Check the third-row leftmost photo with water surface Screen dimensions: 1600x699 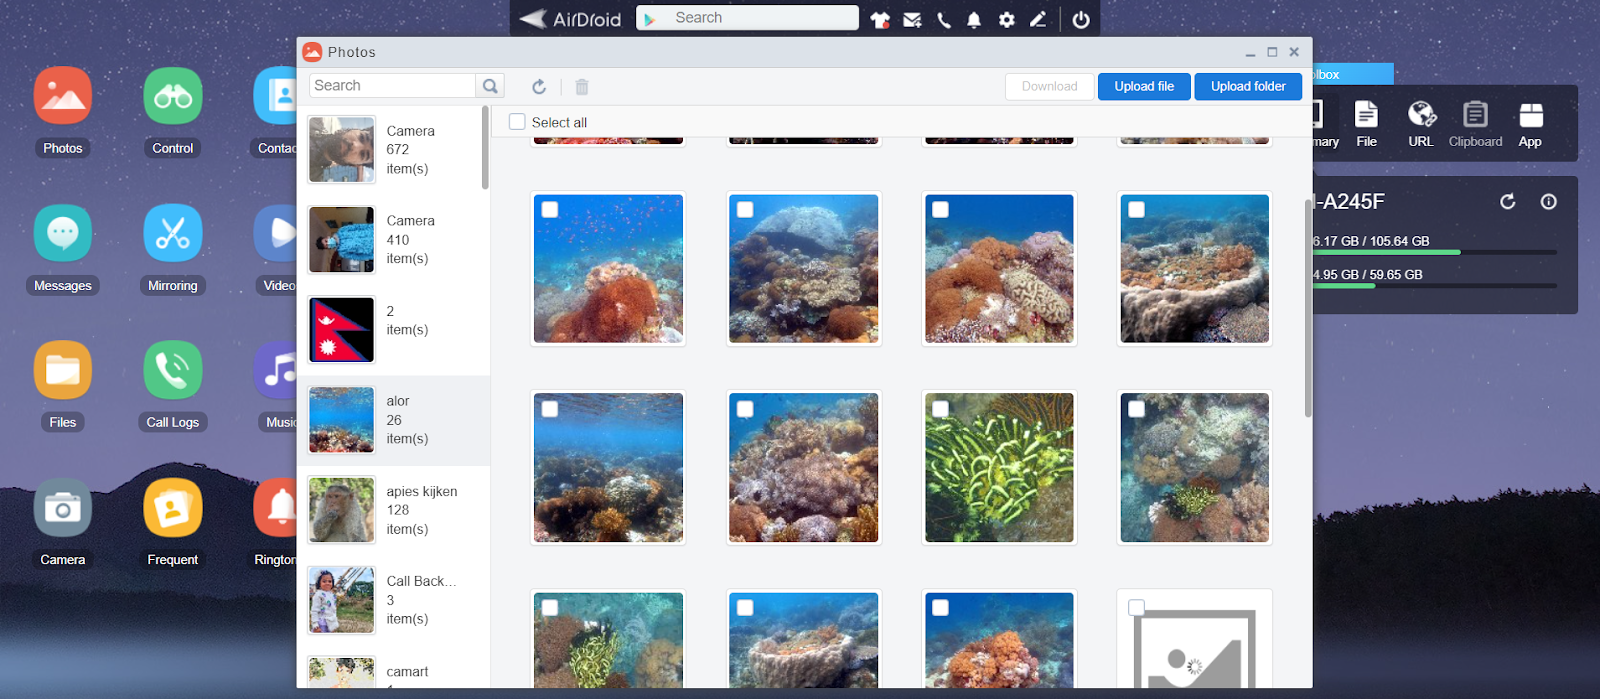tap(550, 409)
